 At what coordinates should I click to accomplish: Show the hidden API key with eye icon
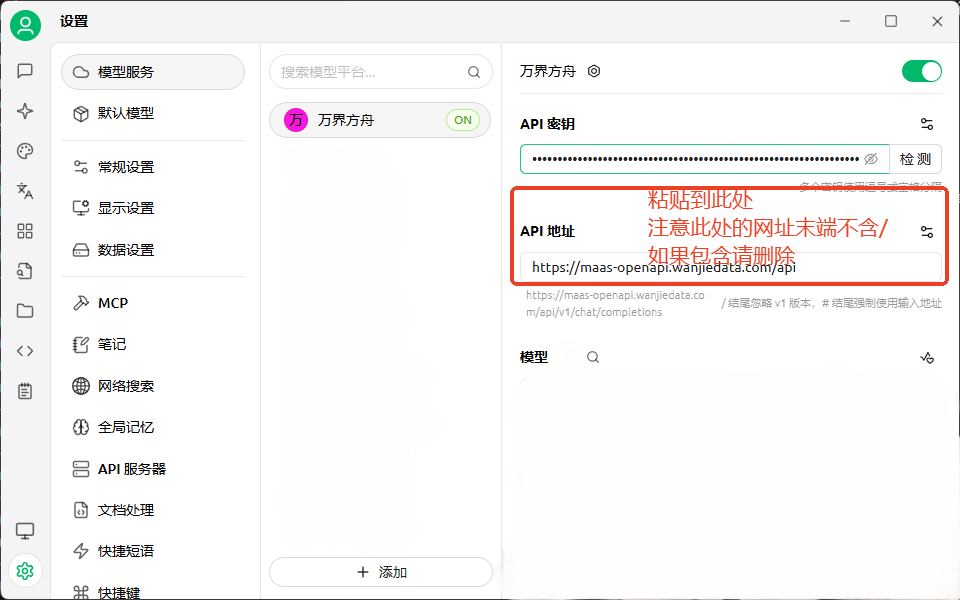(871, 159)
